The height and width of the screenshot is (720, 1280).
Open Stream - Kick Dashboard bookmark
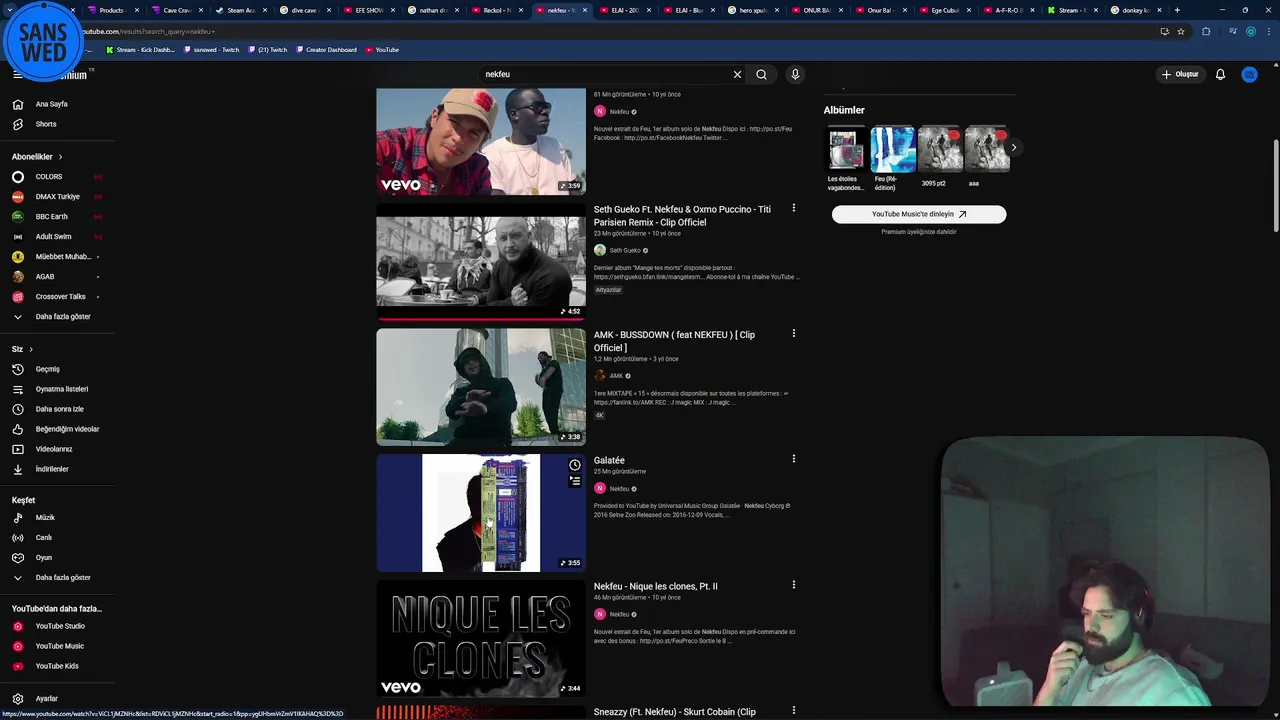click(x=140, y=50)
